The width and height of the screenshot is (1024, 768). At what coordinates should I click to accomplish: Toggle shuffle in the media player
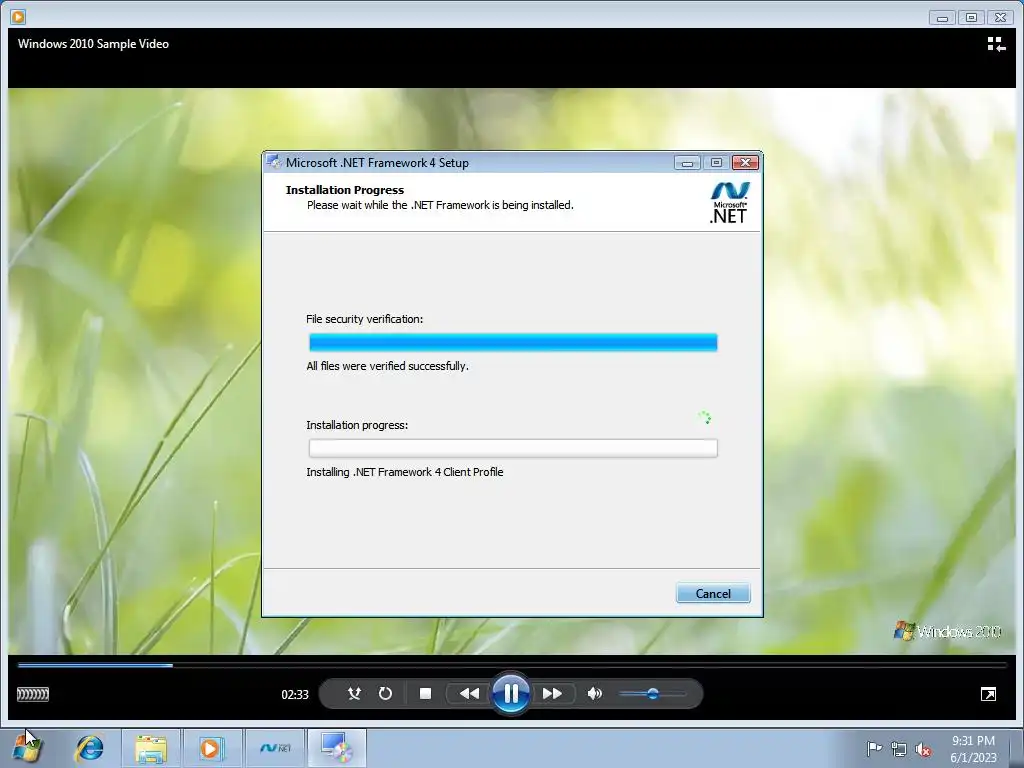(354, 694)
